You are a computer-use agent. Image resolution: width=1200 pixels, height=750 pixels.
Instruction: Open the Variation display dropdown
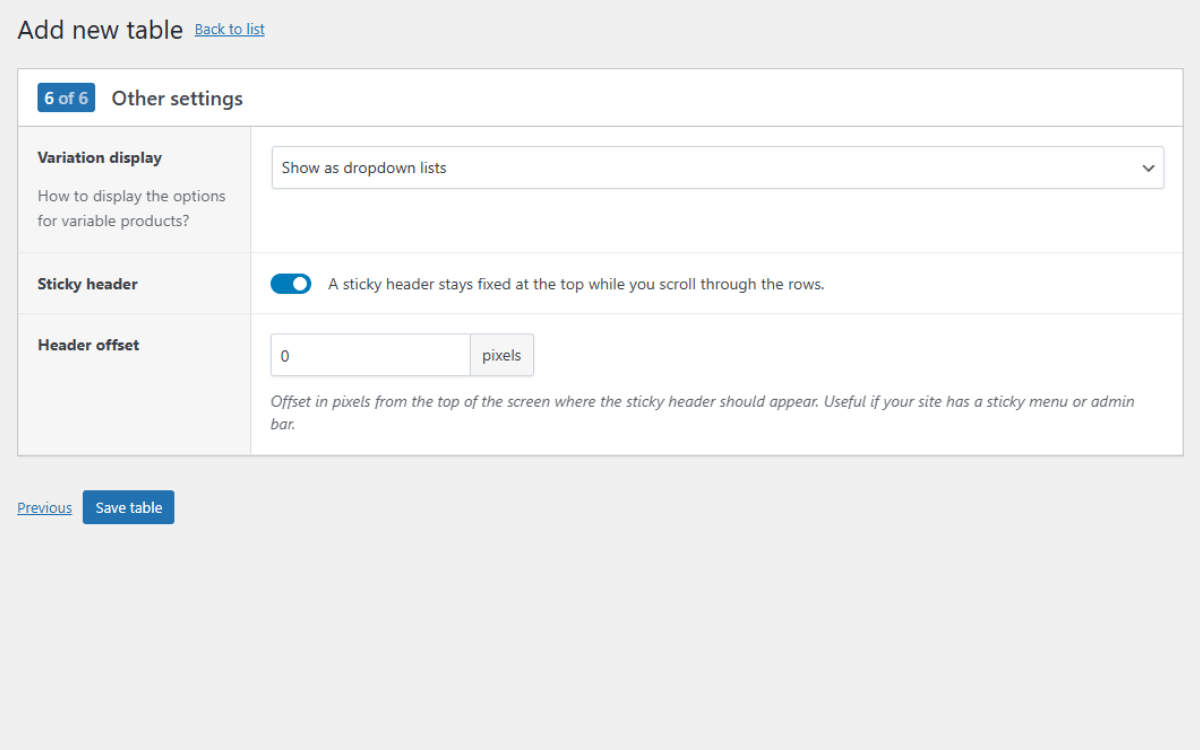717,168
